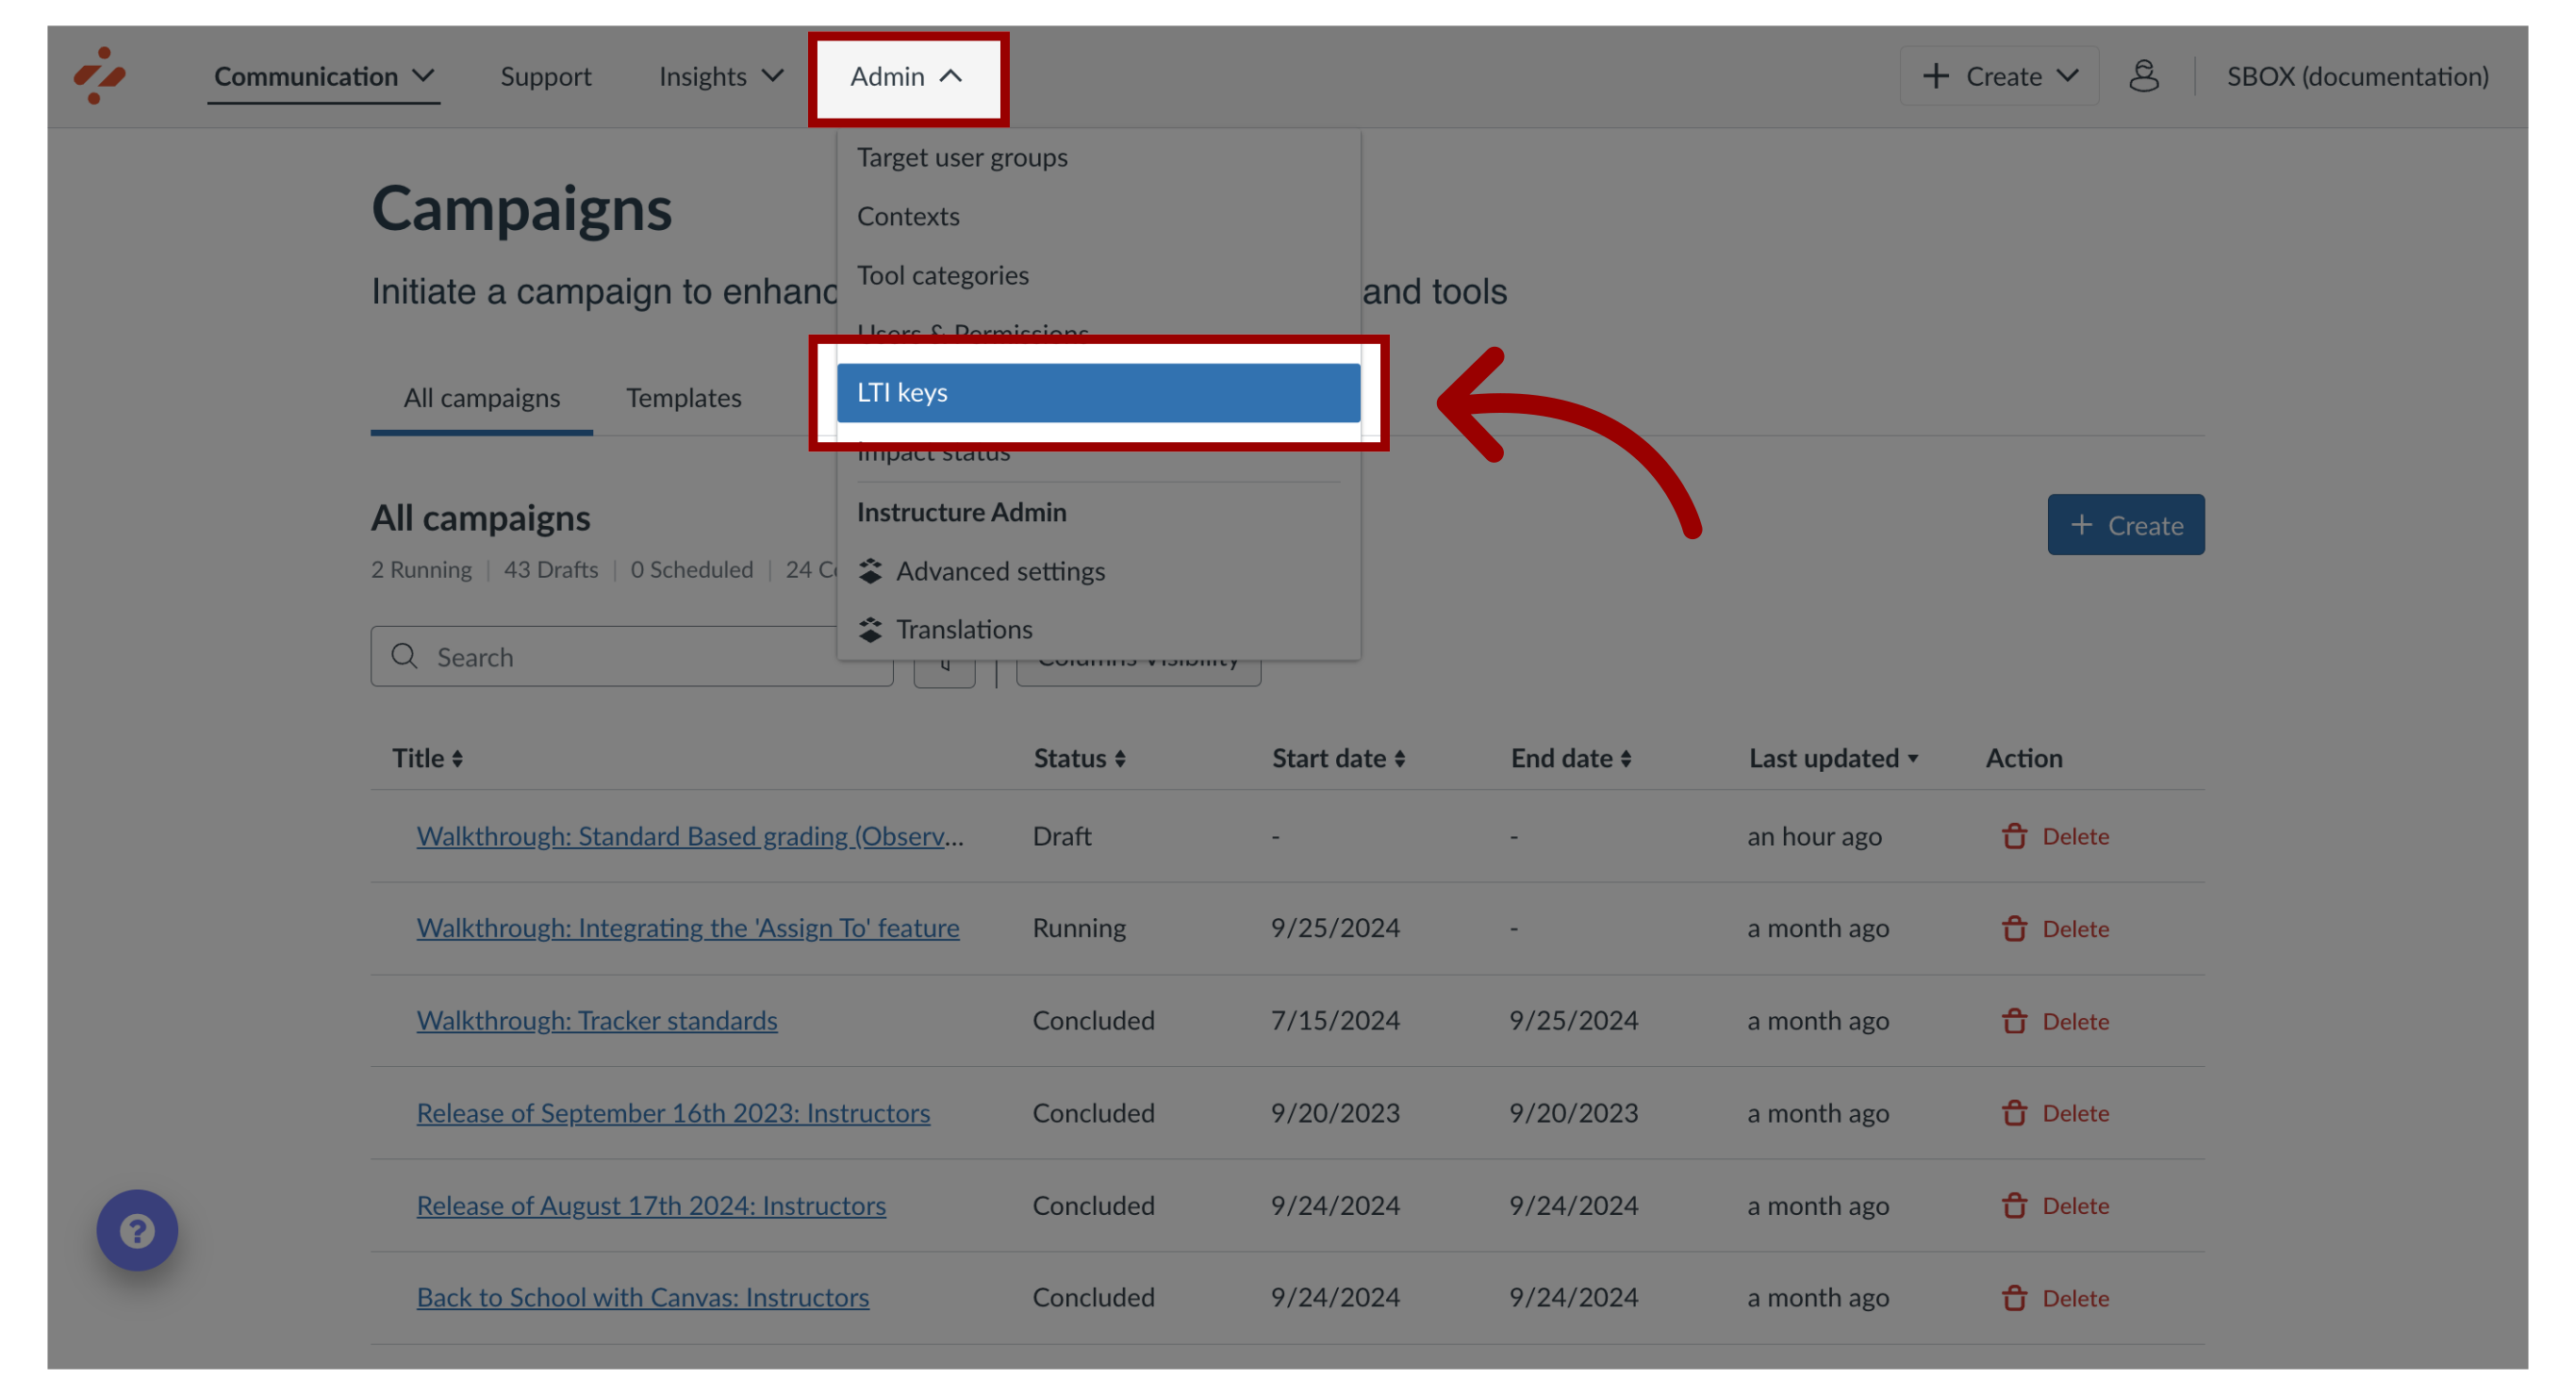Sort by Title column arrows
Image resolution: width=2576 pixels, height=1395 pixels.
point(457,759)
